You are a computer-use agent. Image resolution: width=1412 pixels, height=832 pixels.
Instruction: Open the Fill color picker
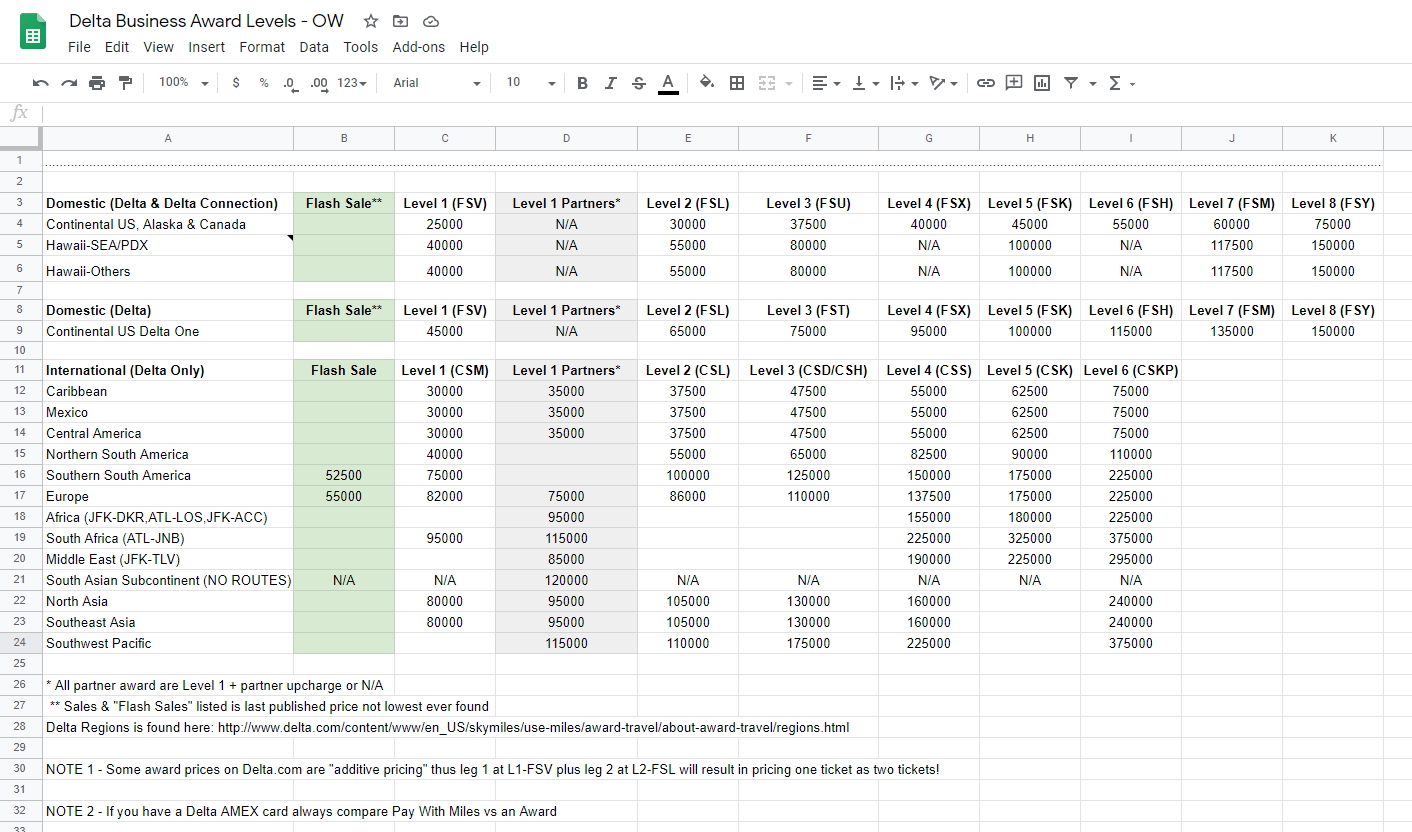click(x=707, y=83)
